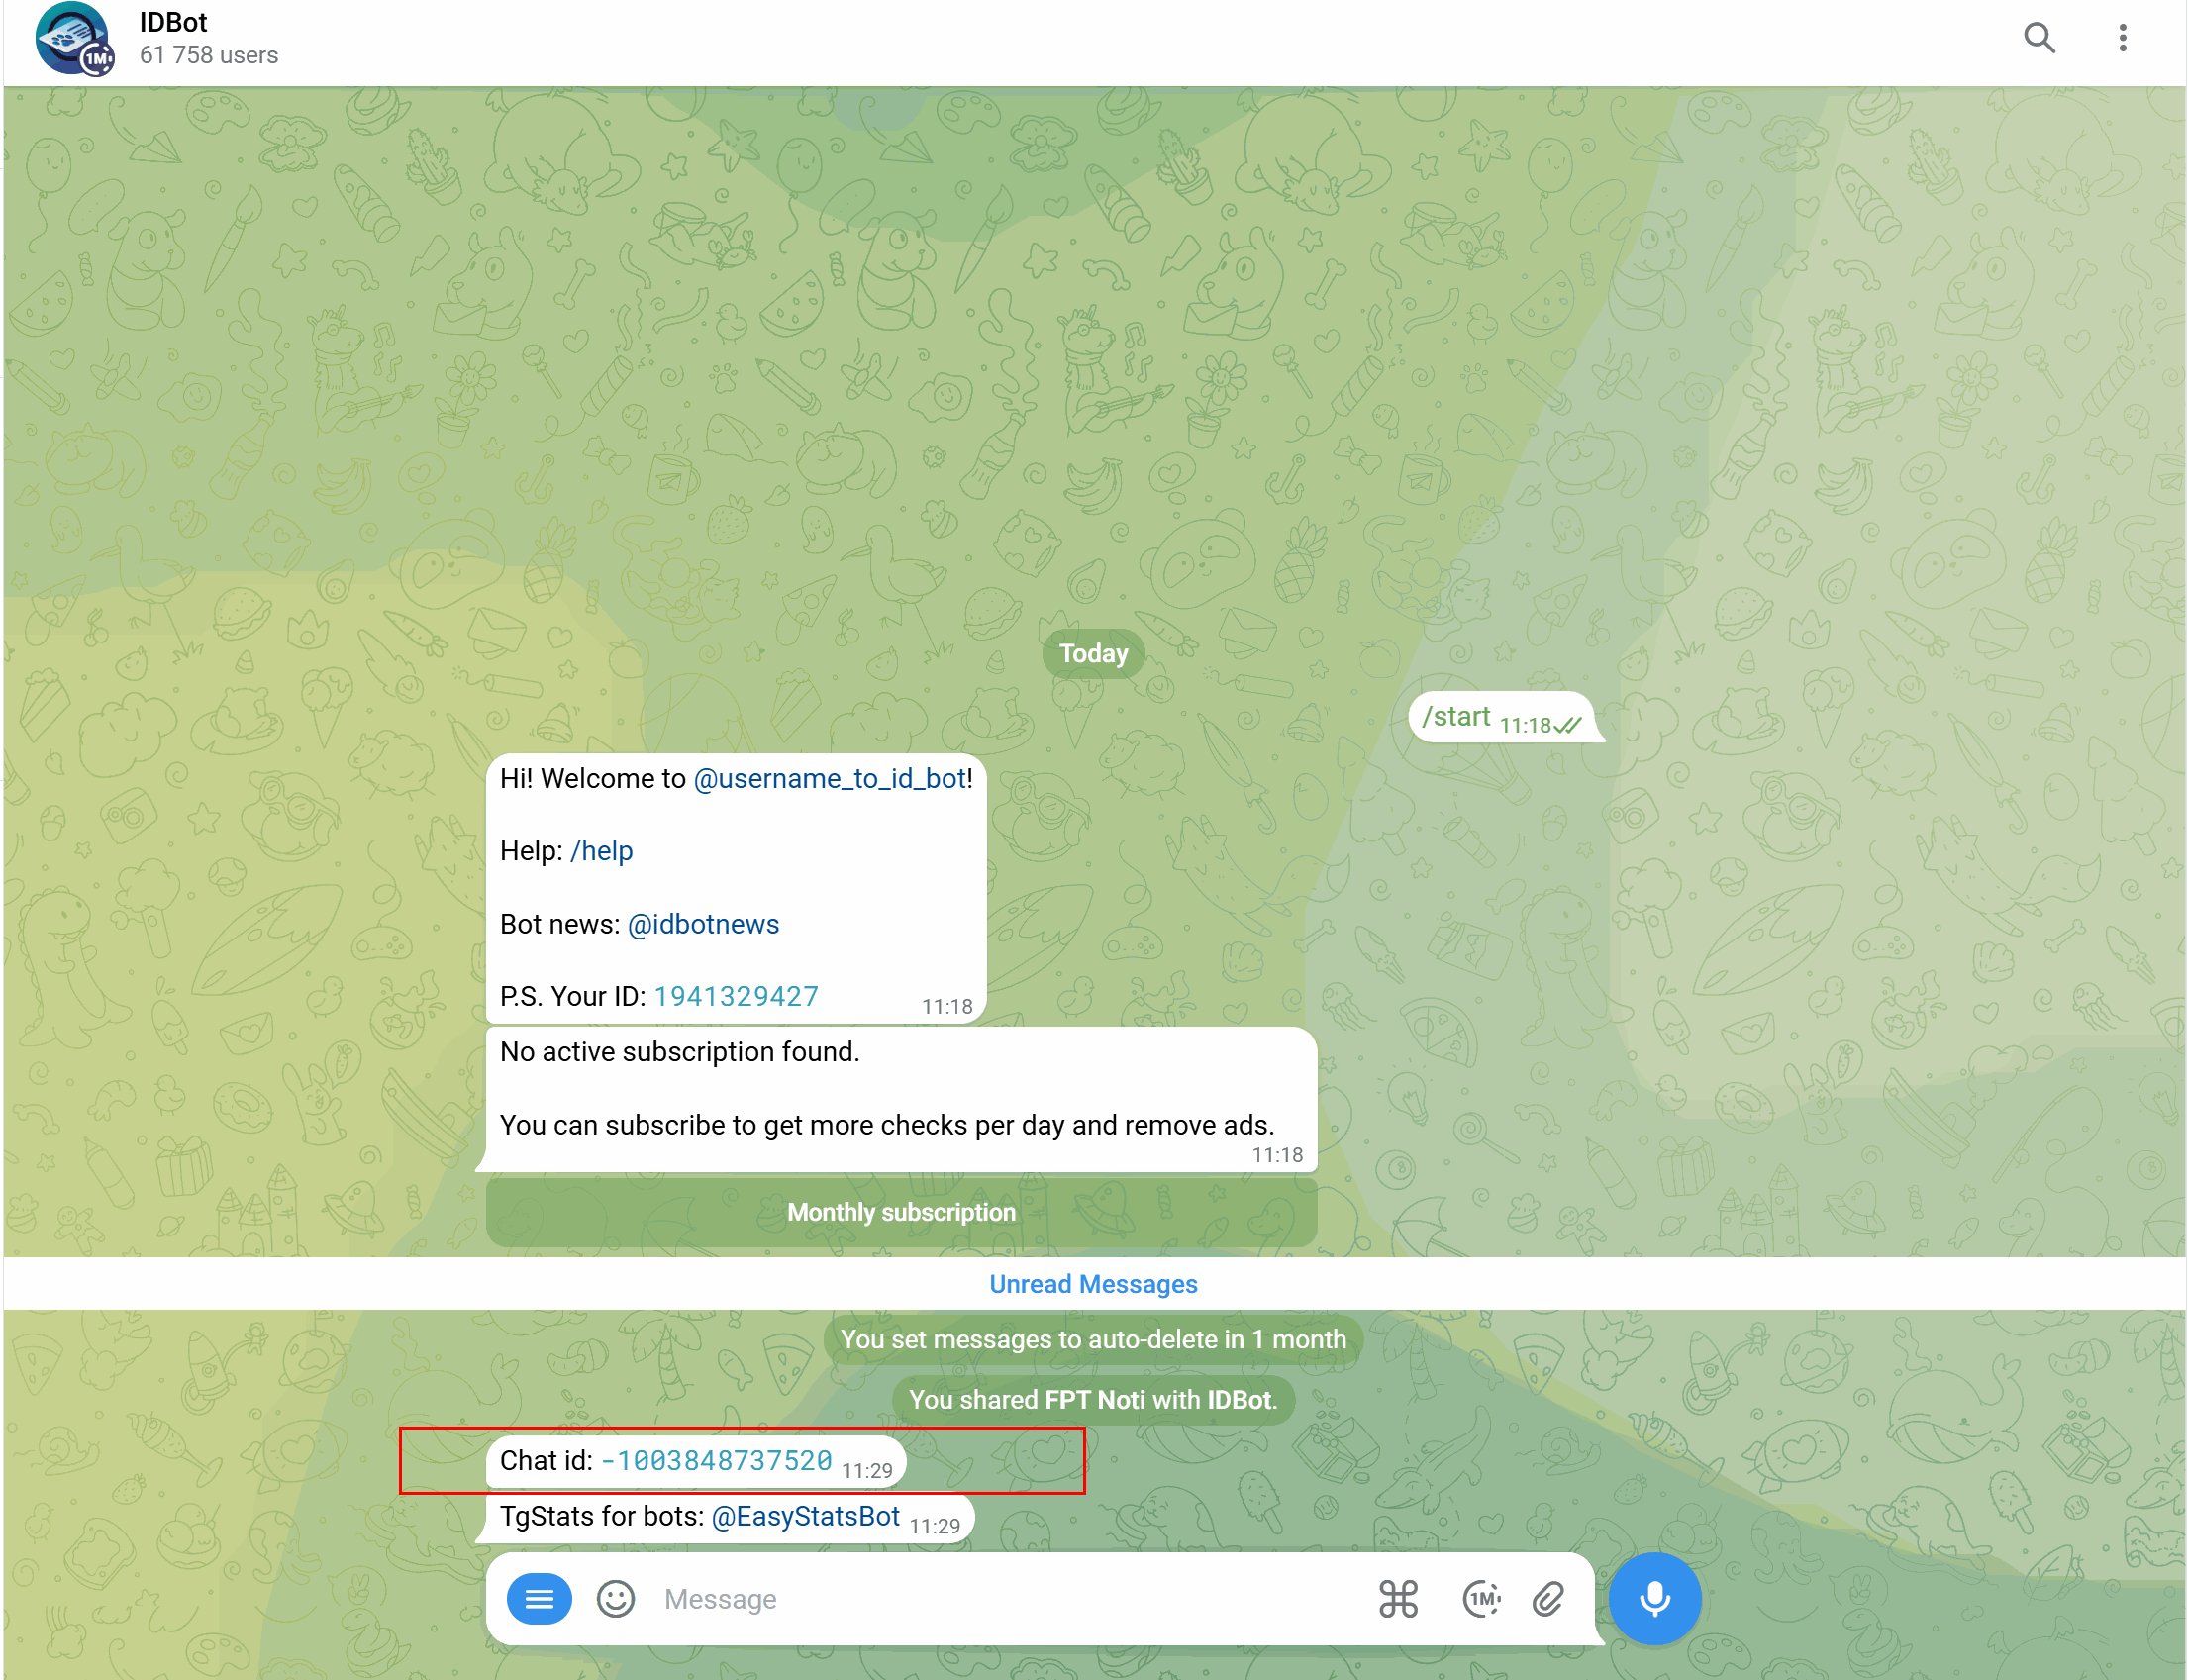2189x1680 pixels.
Task: Click the /help command link
Action: pos(601,850)
